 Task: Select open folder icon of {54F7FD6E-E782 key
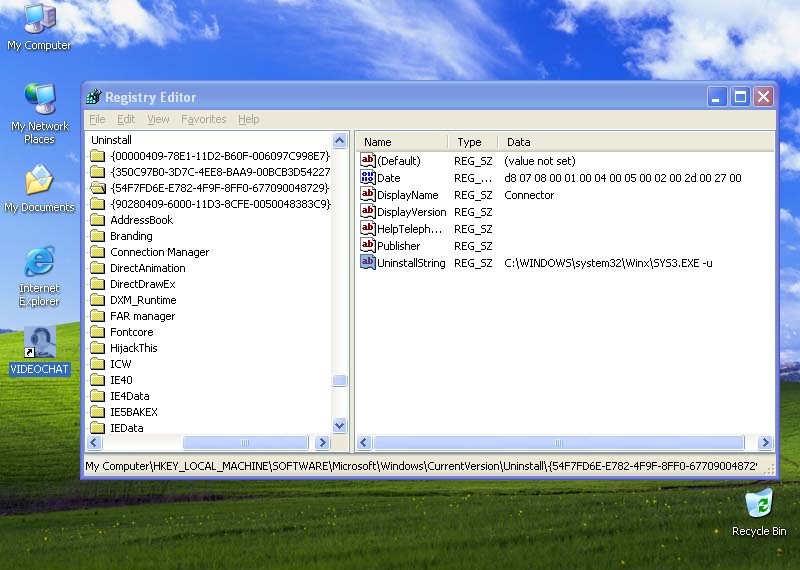[97, 188]
